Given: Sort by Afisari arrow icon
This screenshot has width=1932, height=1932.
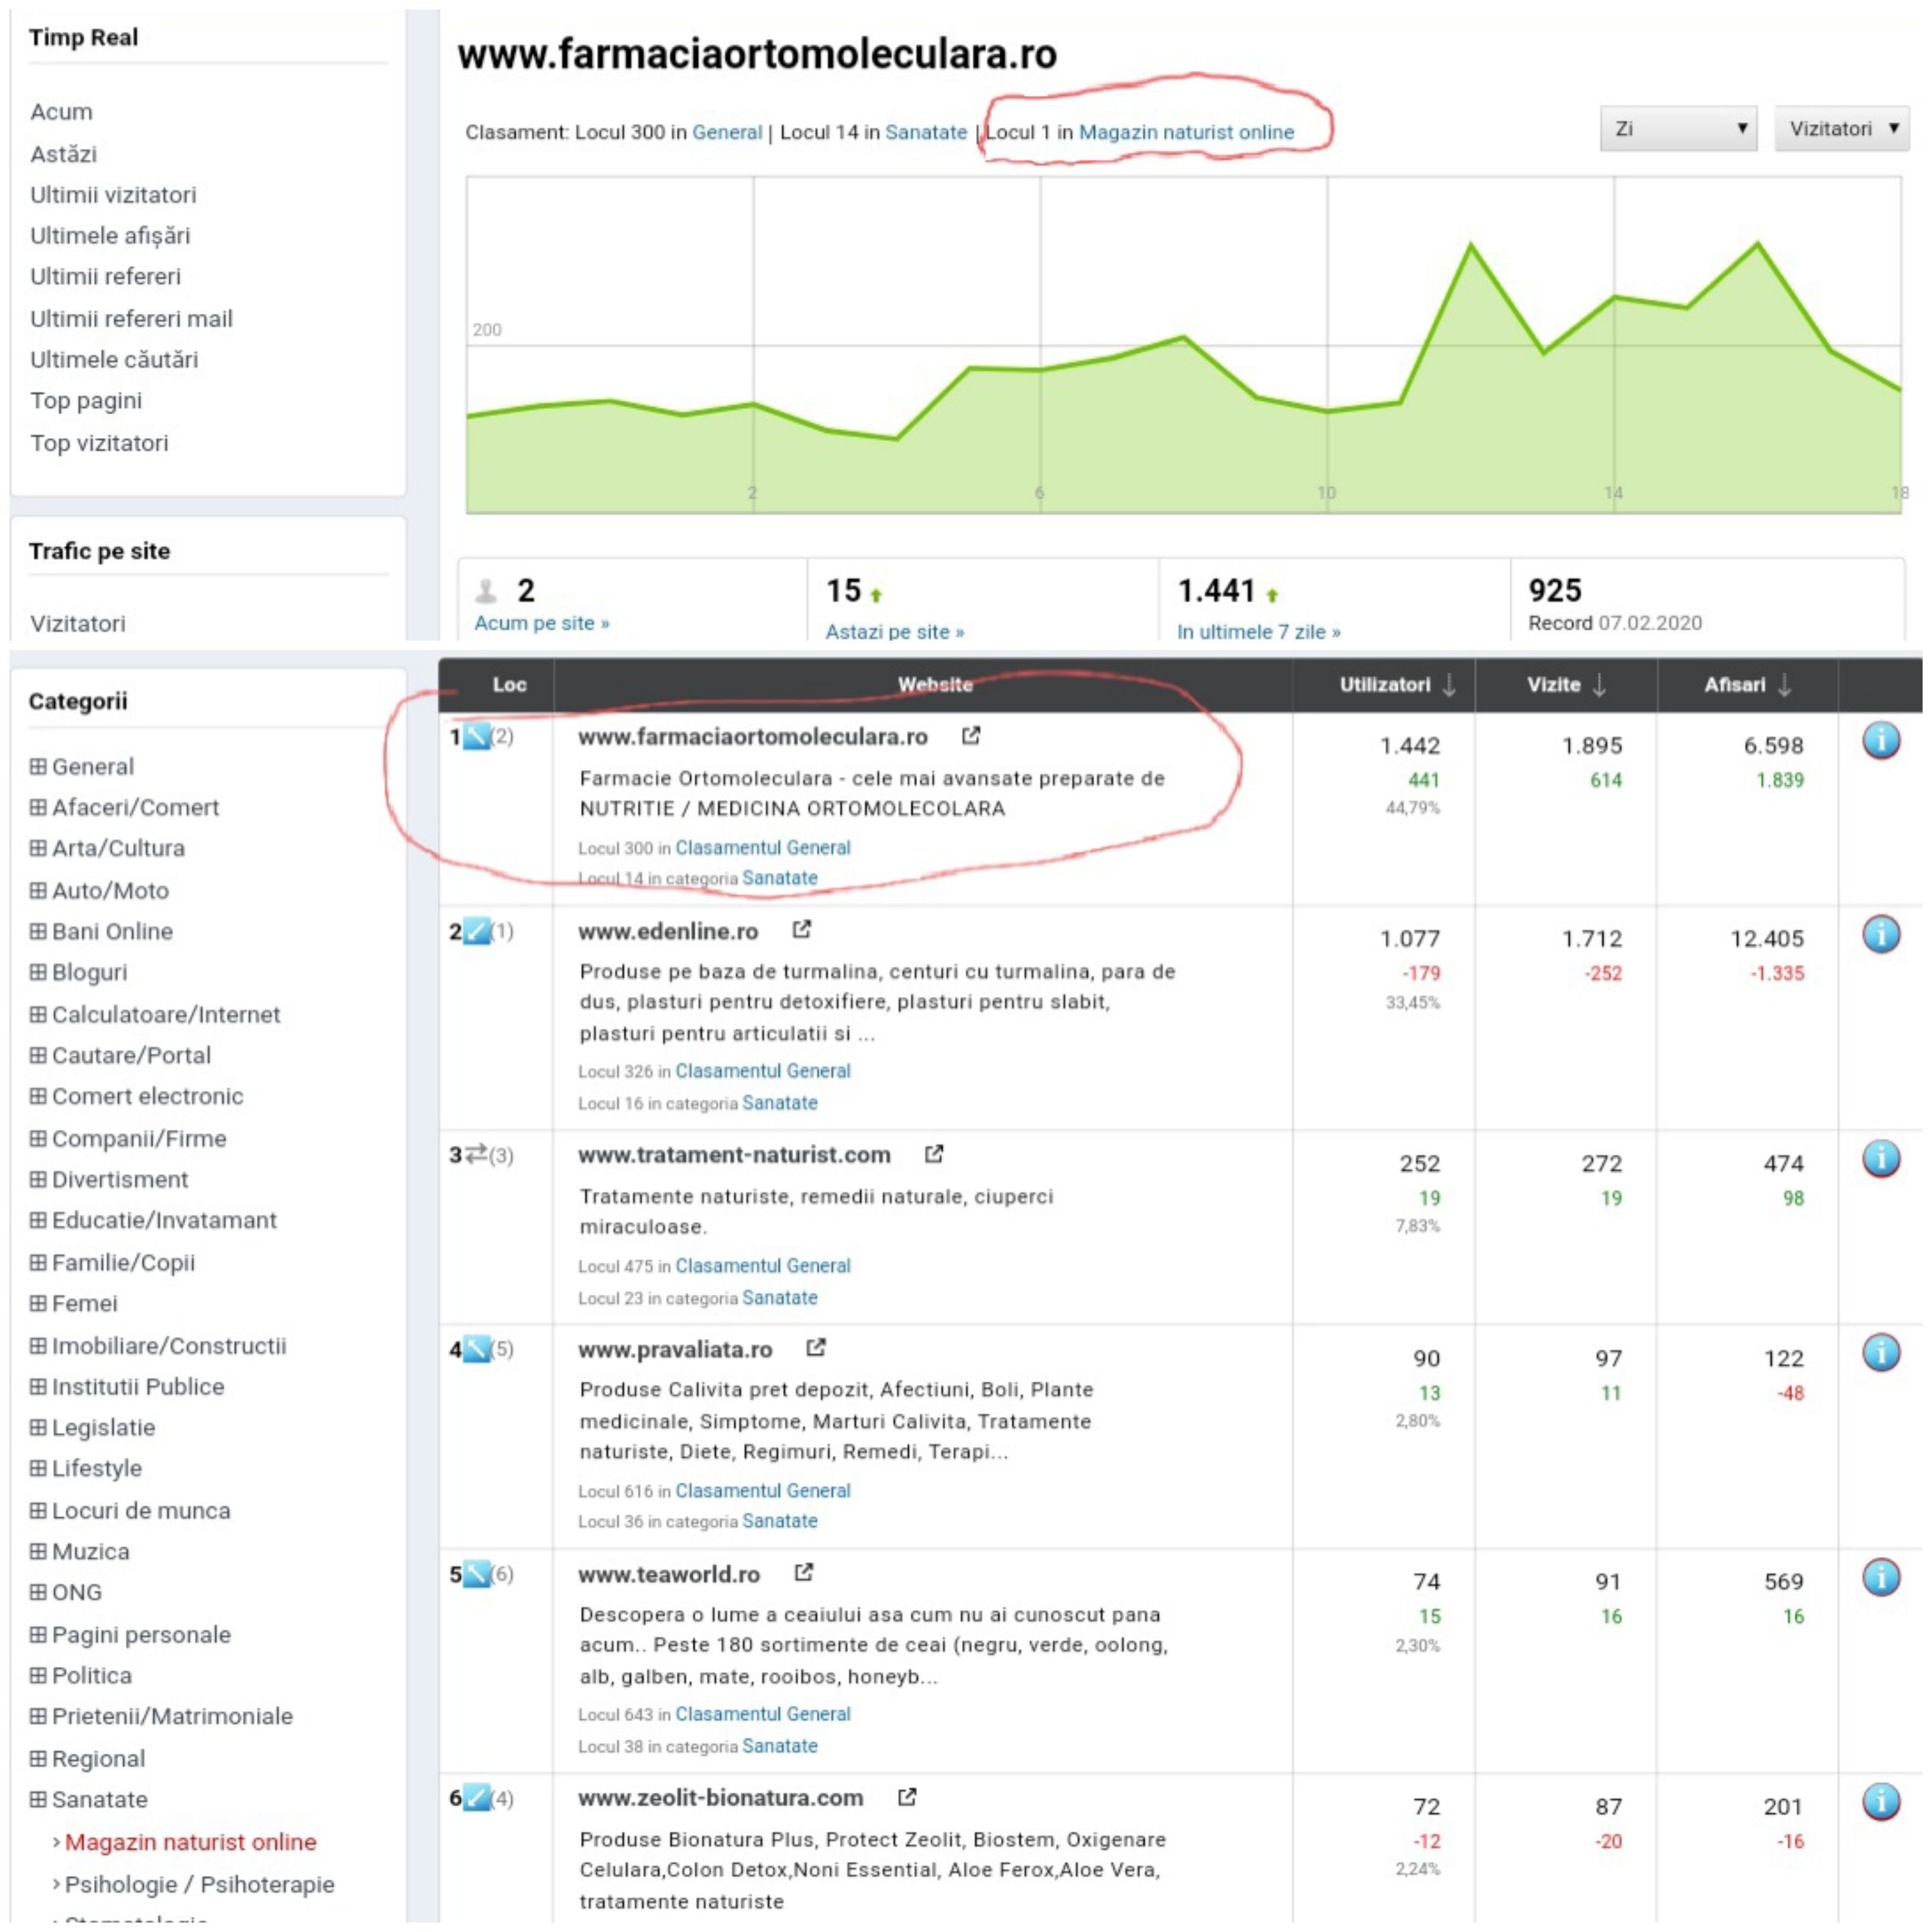Looking at the screenshot, I should click(1784, 685).
